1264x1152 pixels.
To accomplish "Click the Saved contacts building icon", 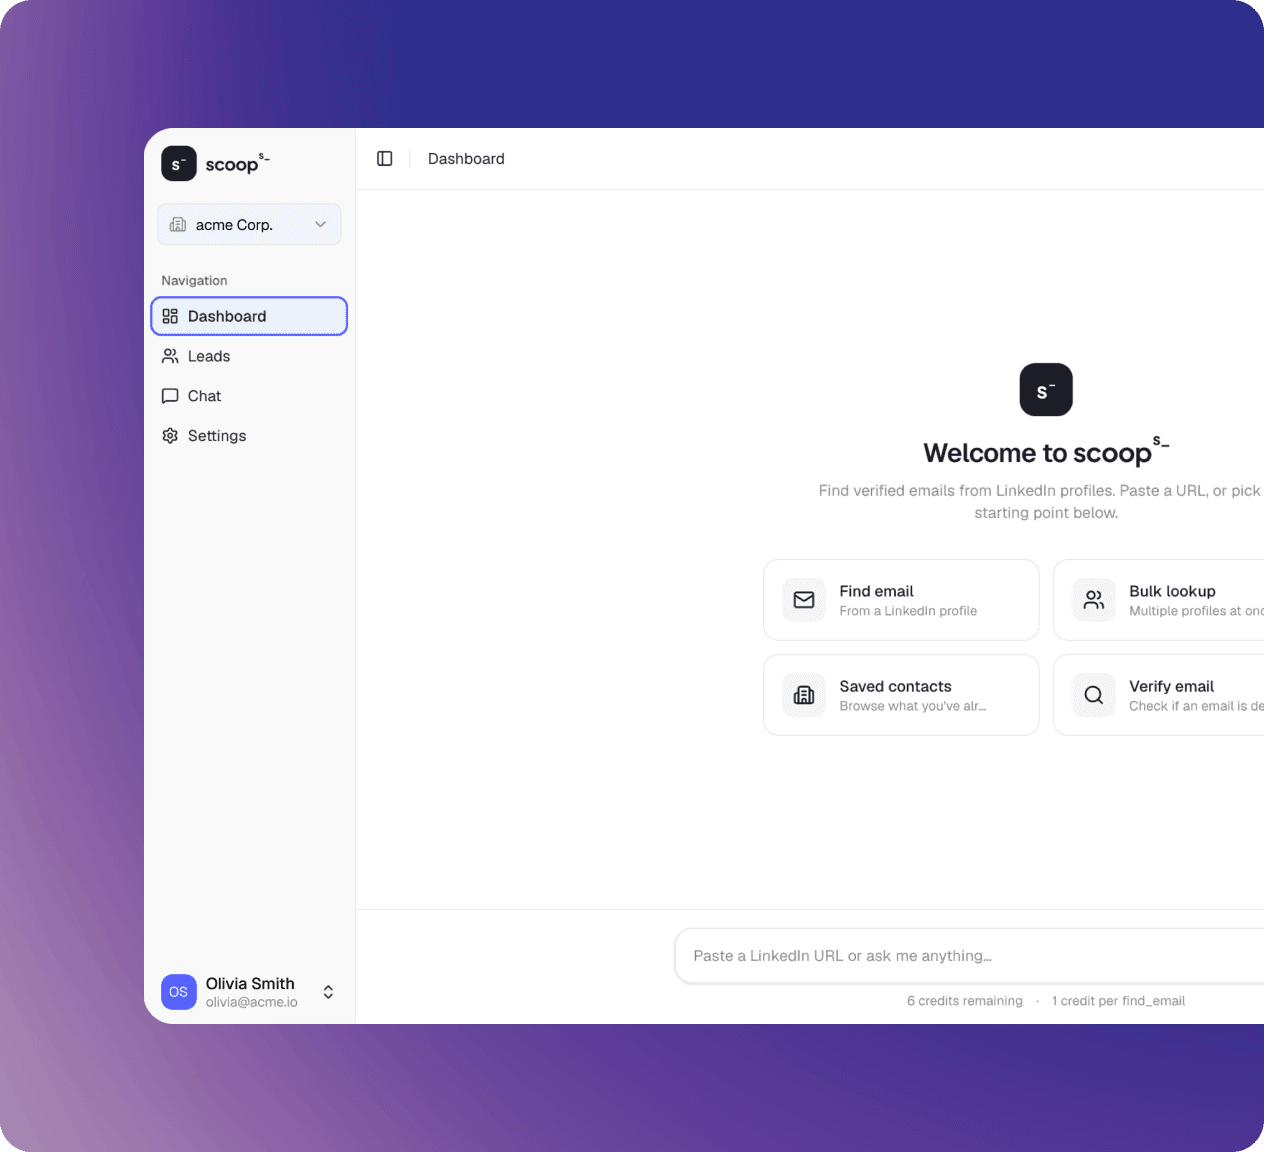I will (x=804, y=695).
